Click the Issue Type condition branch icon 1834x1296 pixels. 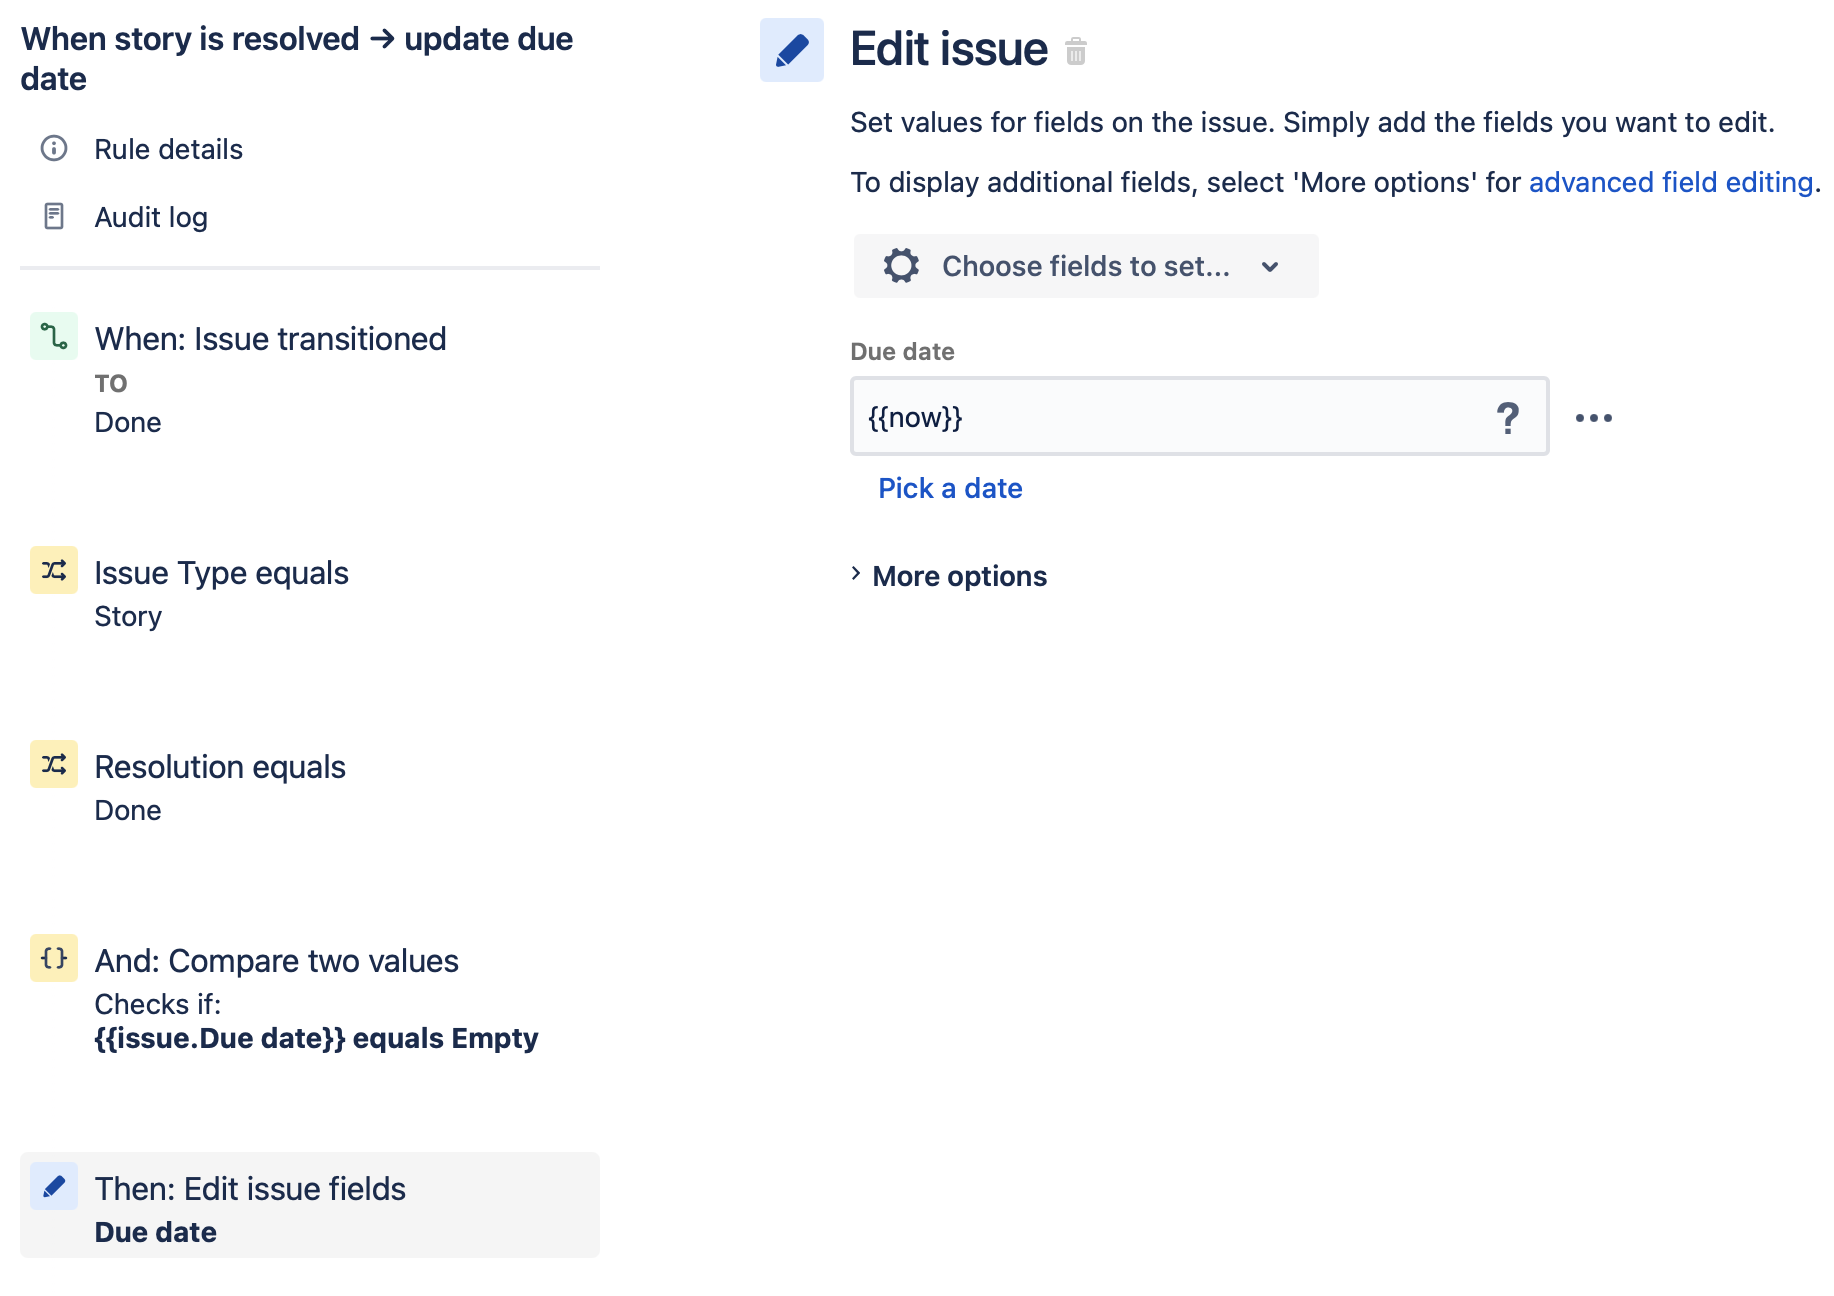click(53, 570)
